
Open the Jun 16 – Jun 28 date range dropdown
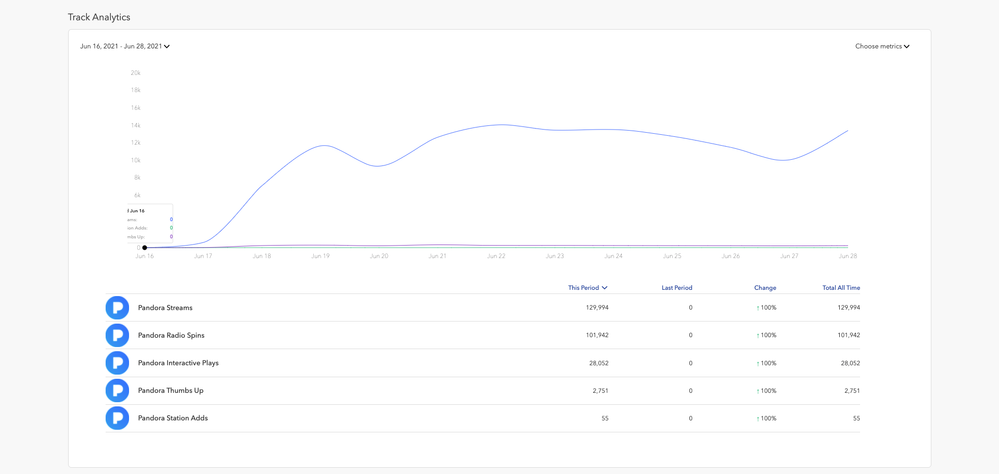(125, 46)
